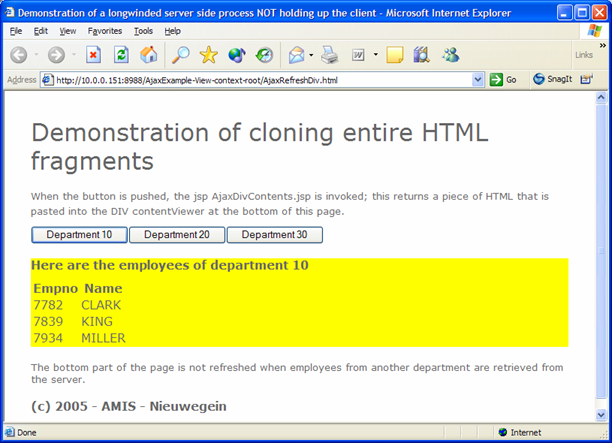The image size is (612, 443).
Task: Click the History toolbar icon
Action: click(265, 55)
